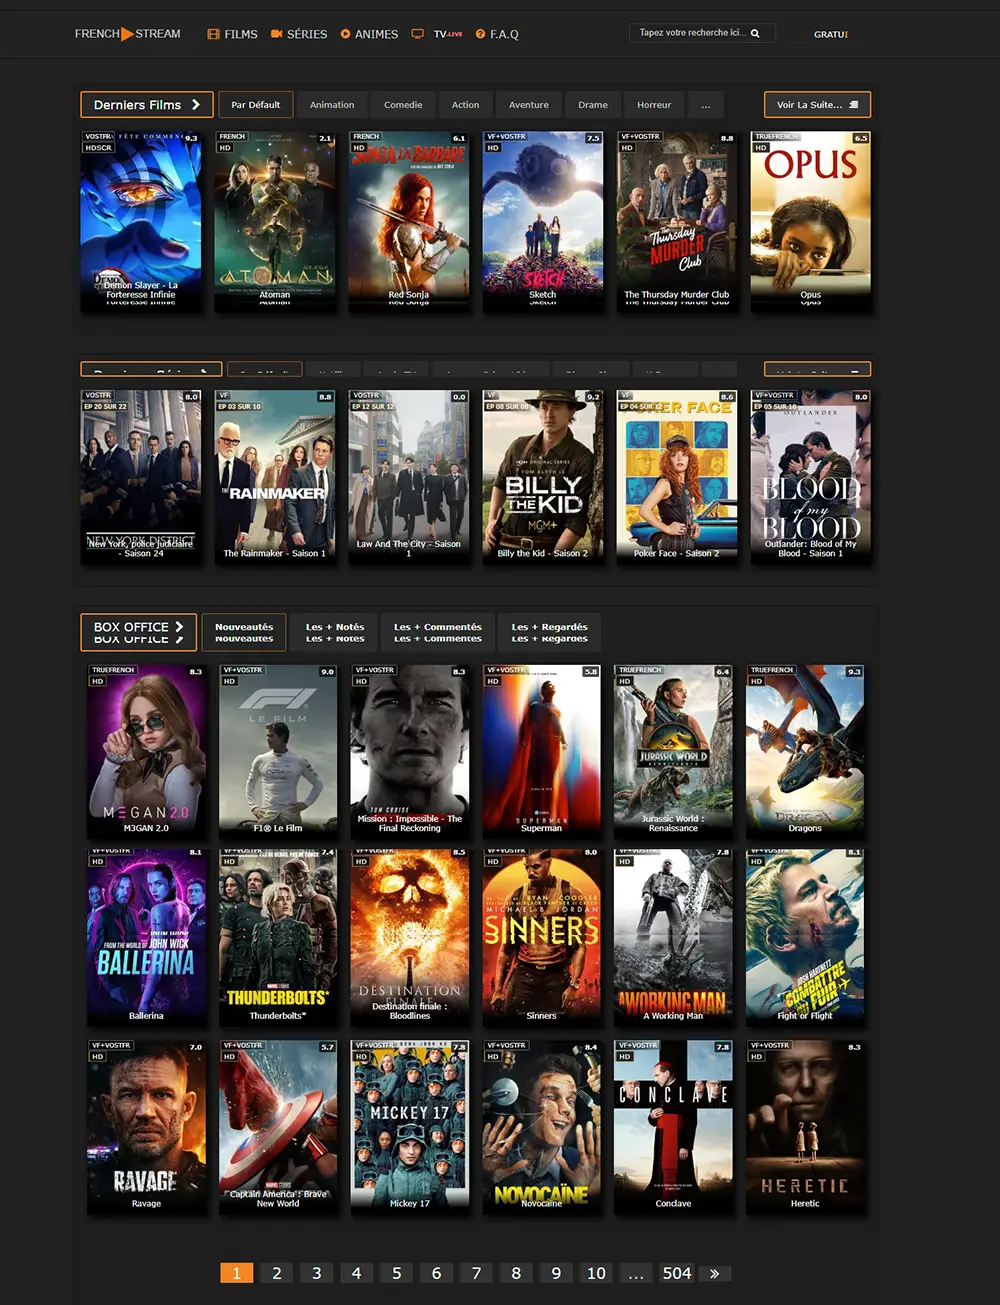Select the Les + Commentés tab

438,632
